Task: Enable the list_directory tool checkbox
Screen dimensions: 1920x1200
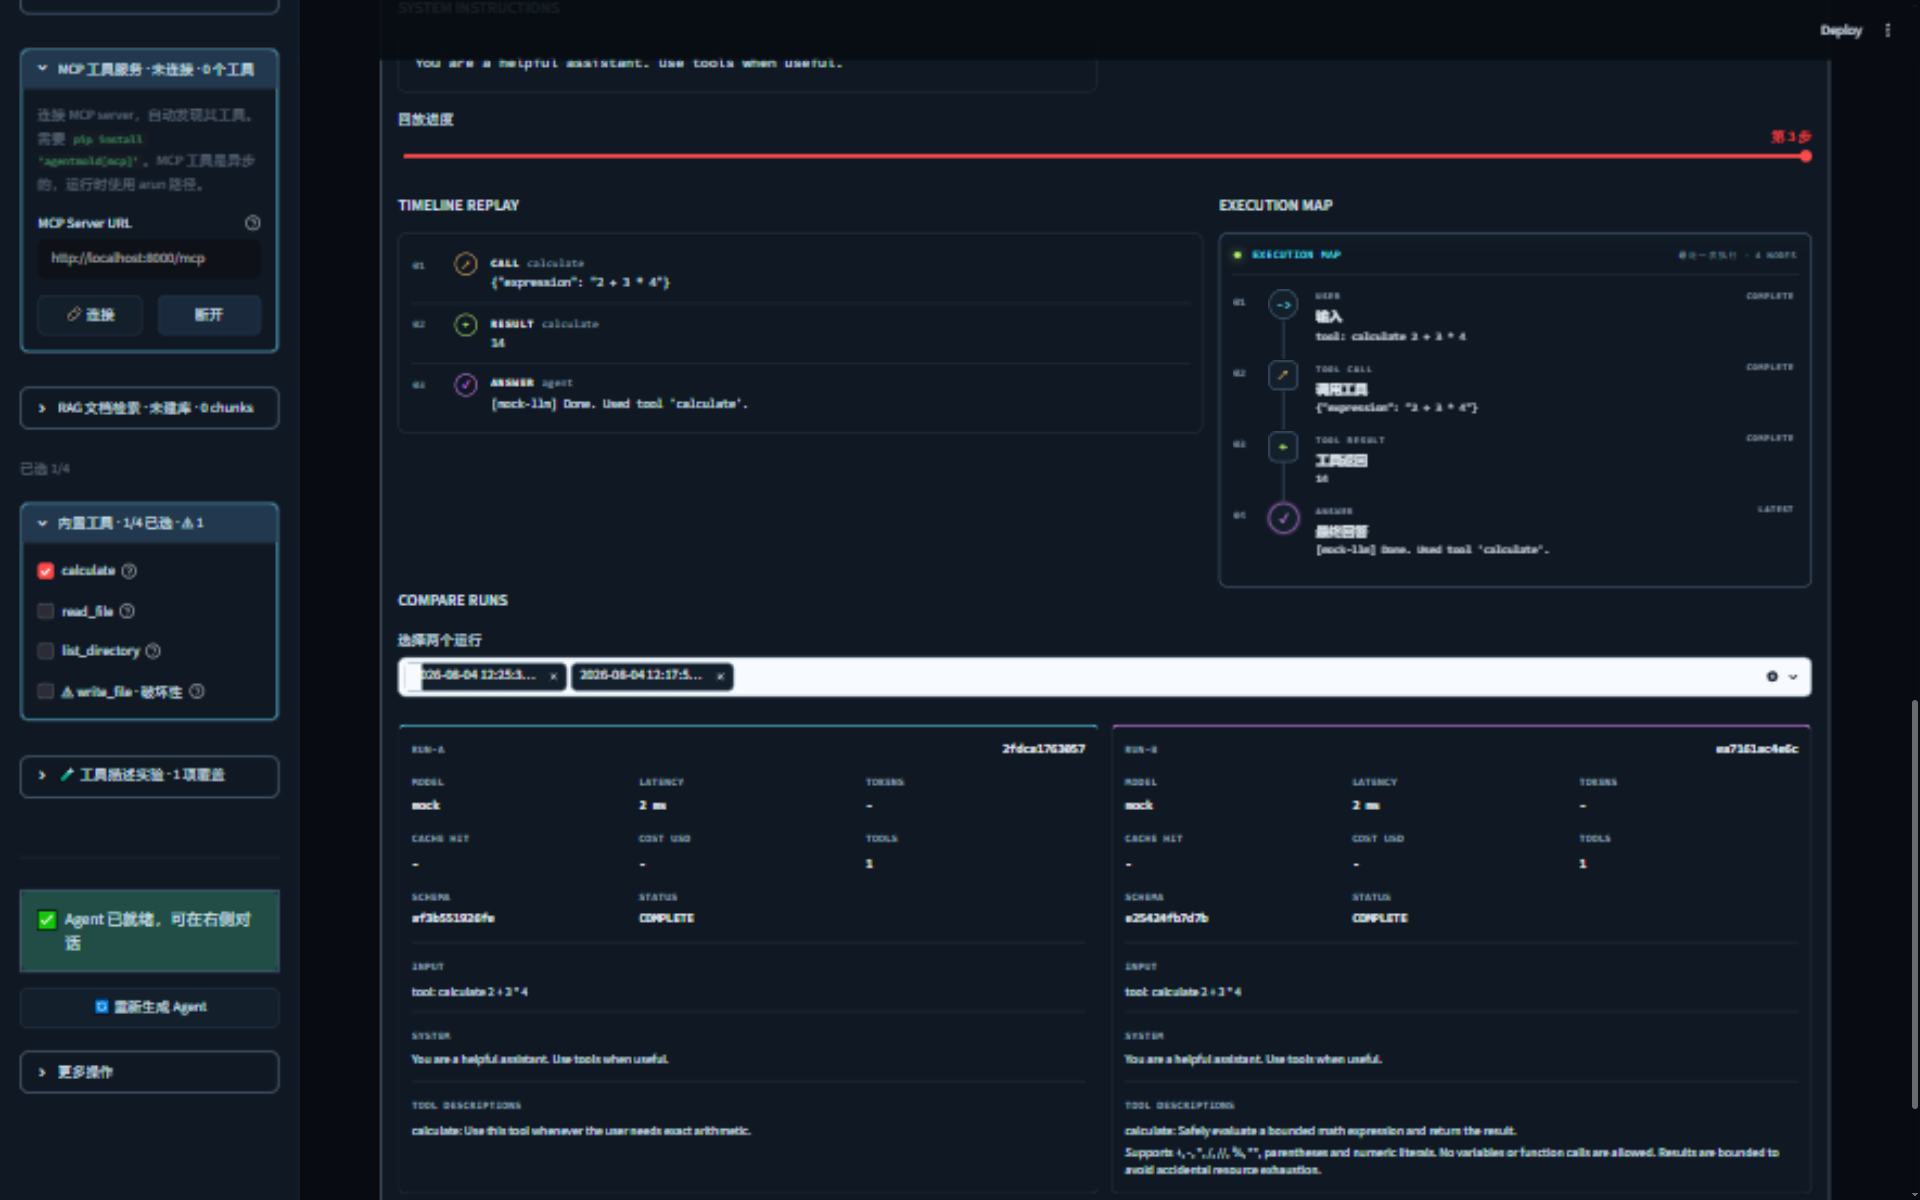Action: tap(46, 651)
